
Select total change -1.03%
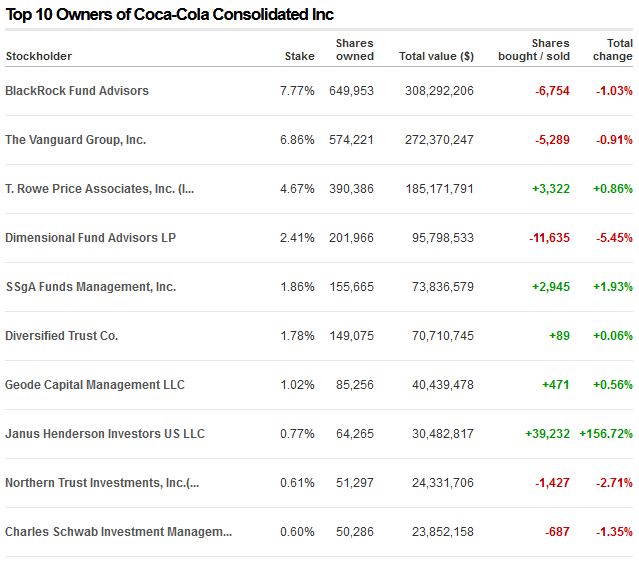tap(614, 90)
